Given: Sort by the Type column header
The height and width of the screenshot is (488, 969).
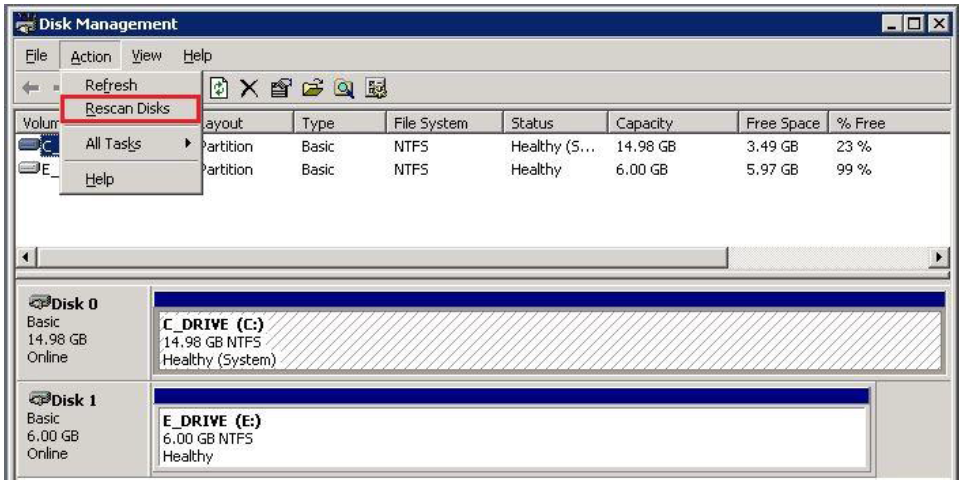Looking at the screenshot, I should tap(341, 123).
